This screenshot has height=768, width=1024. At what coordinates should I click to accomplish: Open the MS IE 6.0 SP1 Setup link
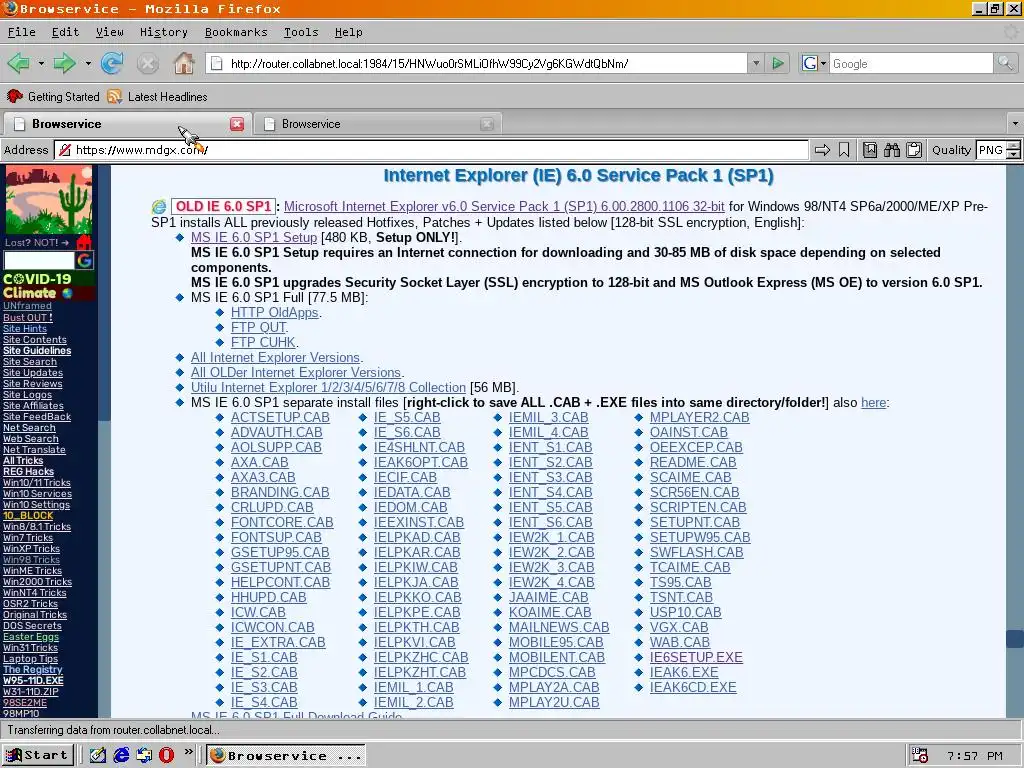point(253,238)
